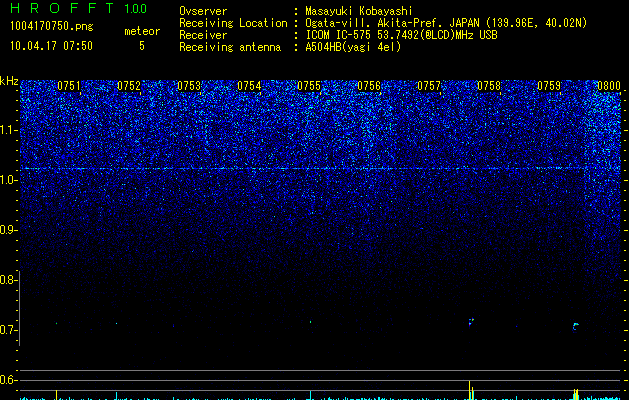Click the 0.7 frequency axis label

tap(7, 330)
